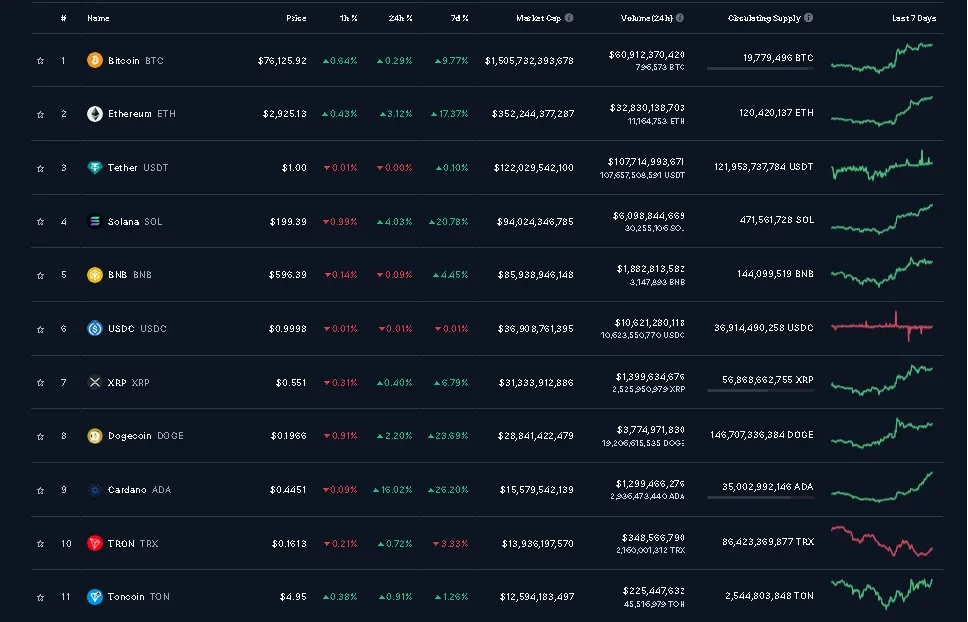The image size is (968, 622).
Task: Toggle the watchlist star for Bitcoin
Action: (40, 61)
